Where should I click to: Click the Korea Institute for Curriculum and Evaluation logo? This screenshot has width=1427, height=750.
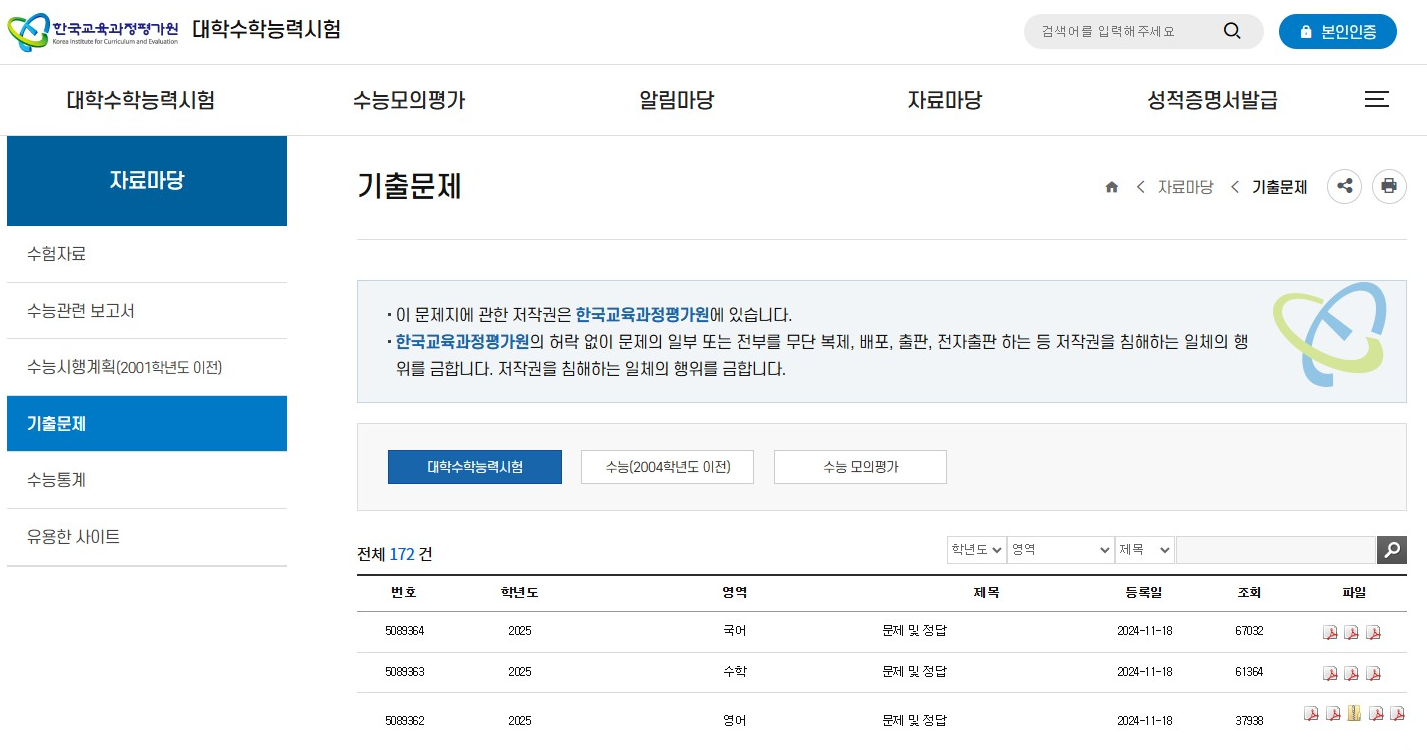pyautogui.click(x=93, y=30)
